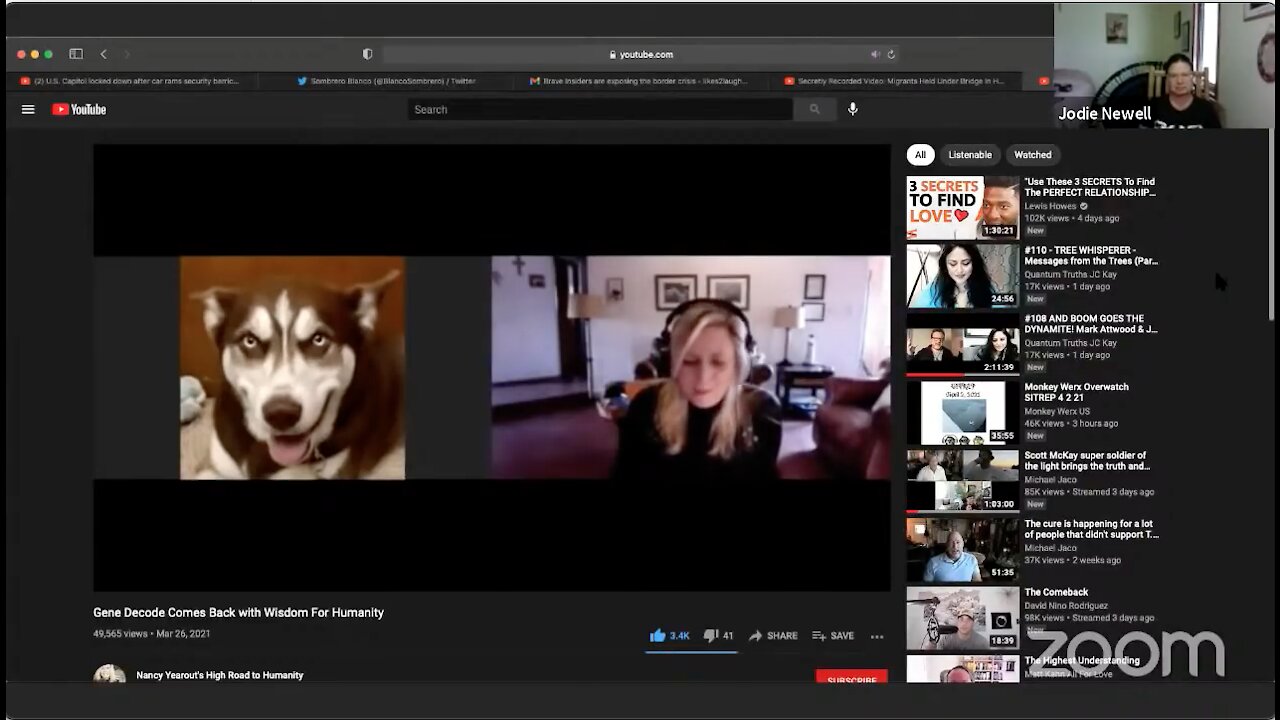Open the YouTube guide hamburger menu
The width and height of the screenshot is (1280, 720).
[x=28, y=110]
